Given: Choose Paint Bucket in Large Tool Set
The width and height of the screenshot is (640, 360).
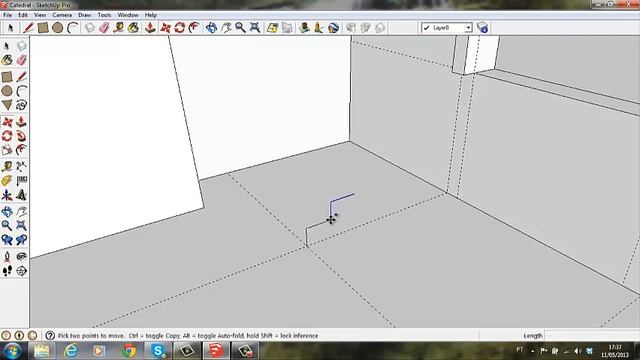Looking at the screenshot, I should click(x=7, y=60).
